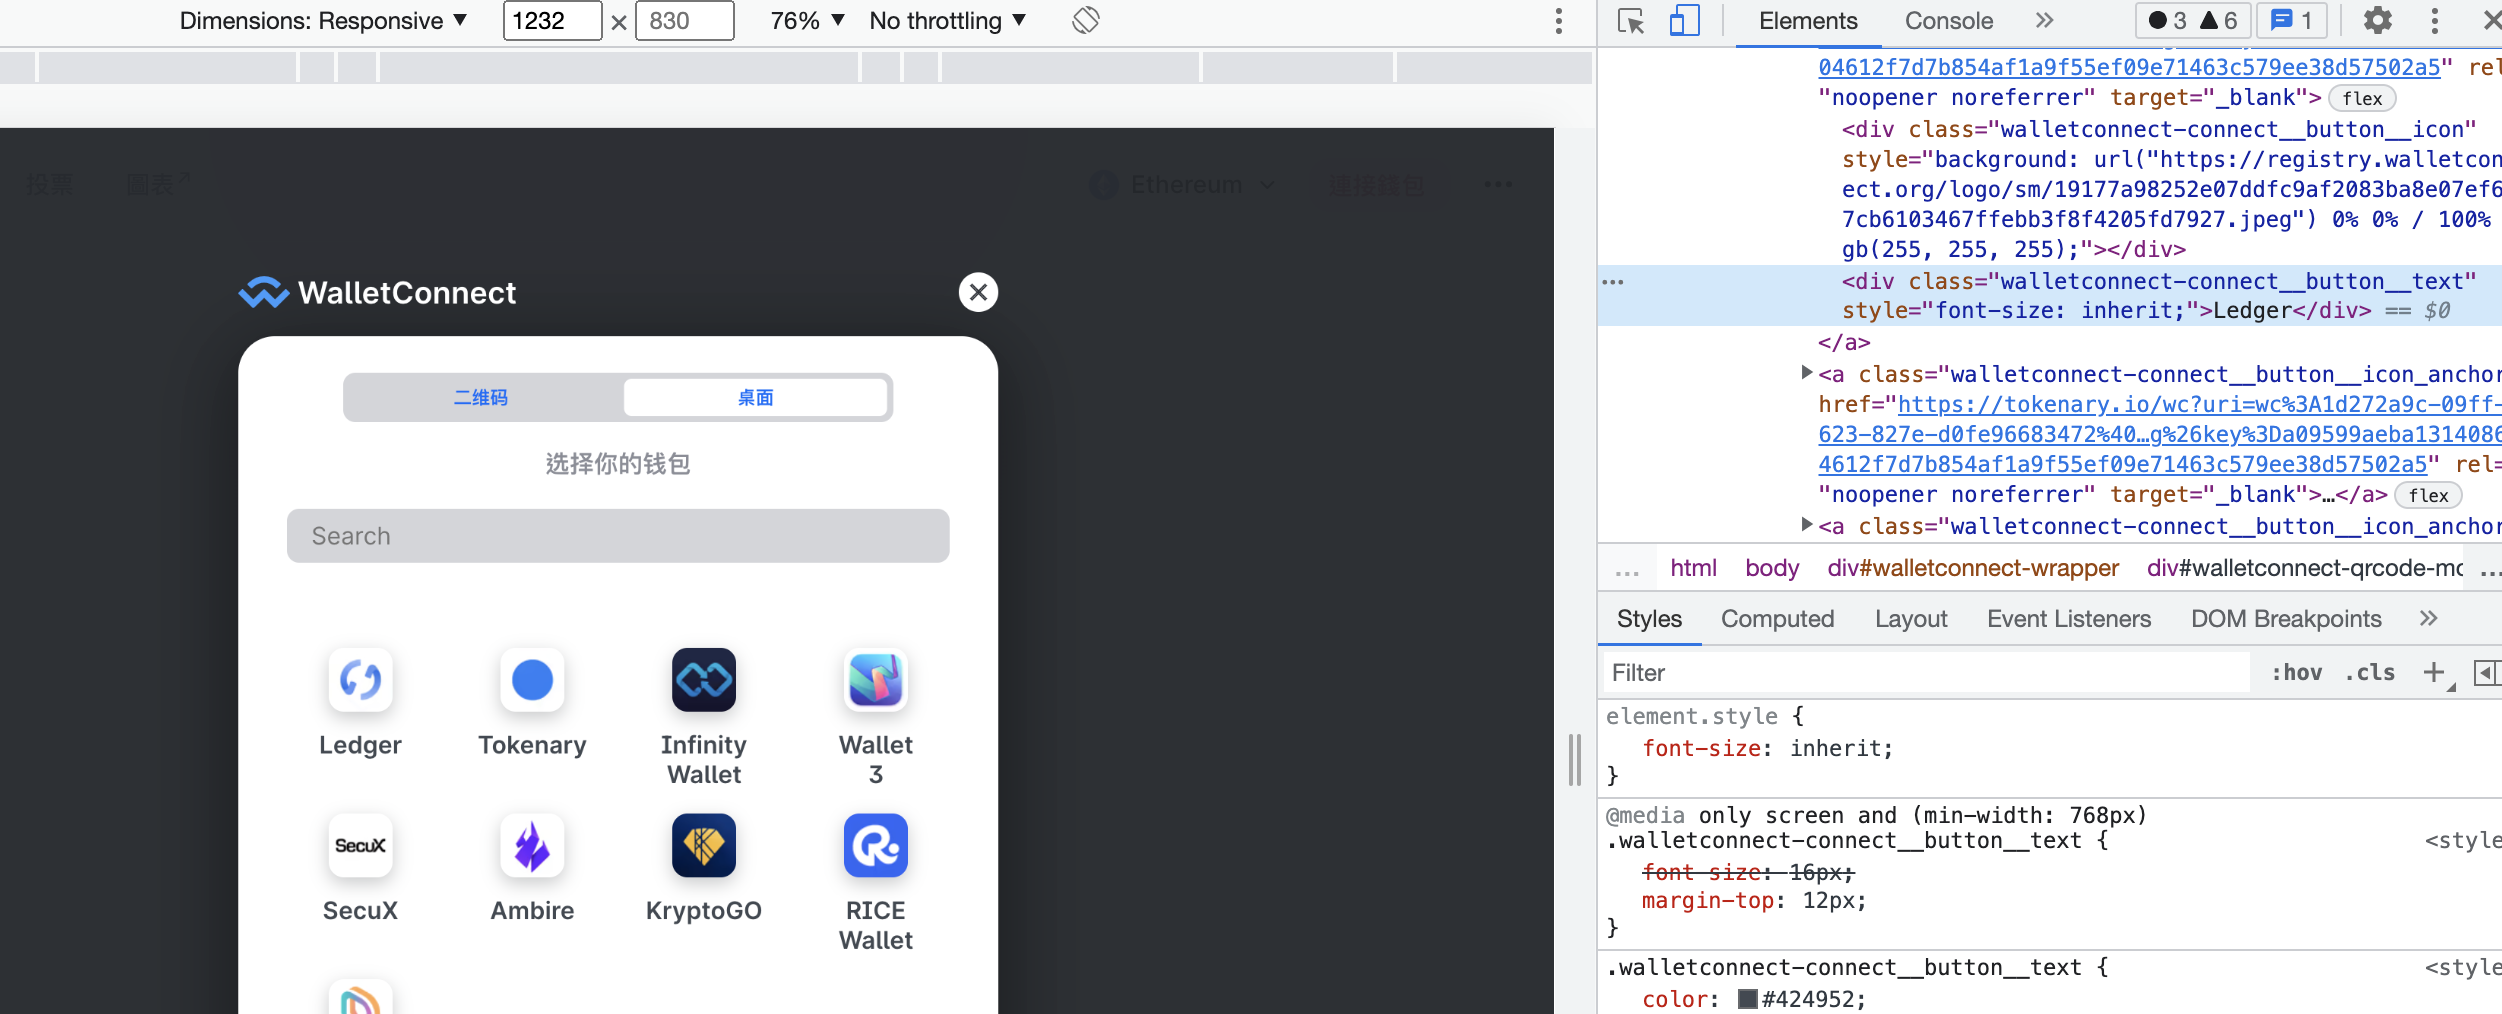Select body in the DOM breadcrumb

pyautogui.click(x=1772, y=568)
